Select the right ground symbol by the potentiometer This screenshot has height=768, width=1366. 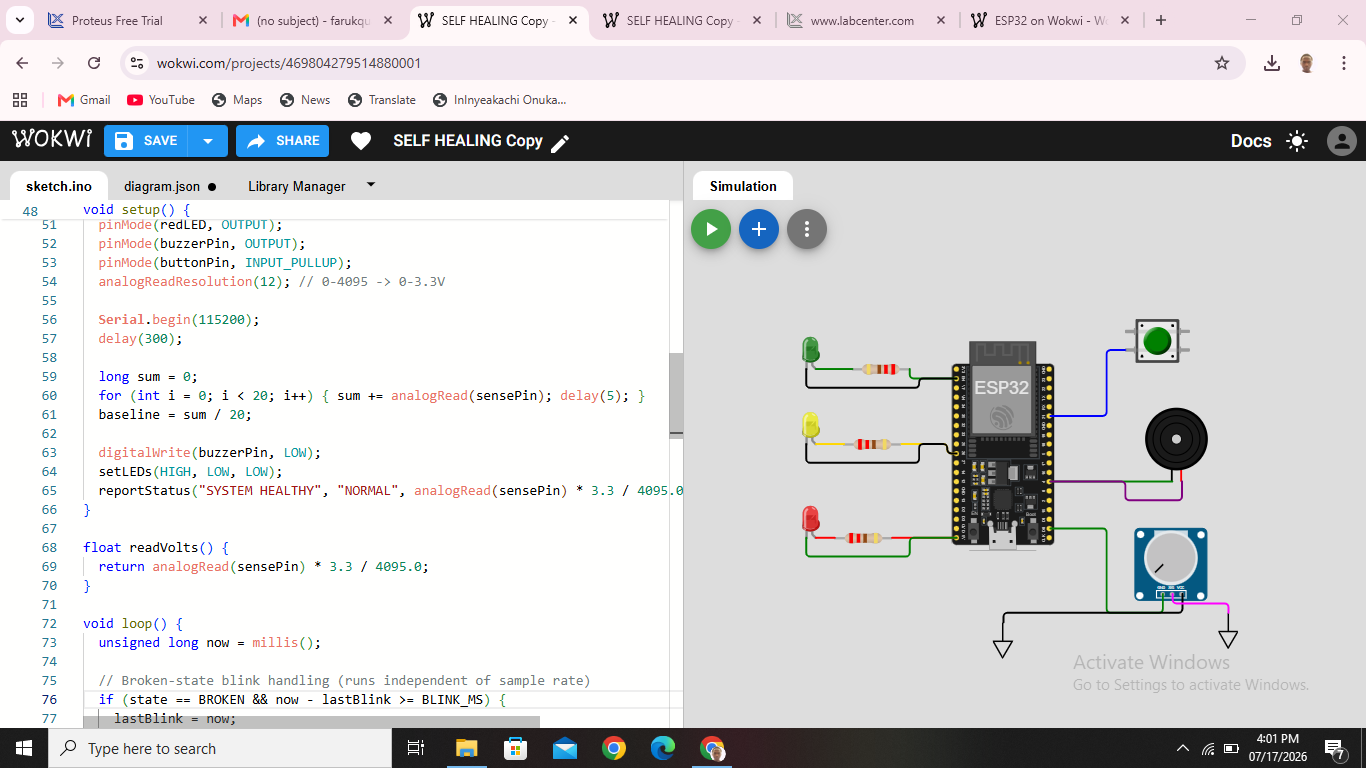(1228, 638)
